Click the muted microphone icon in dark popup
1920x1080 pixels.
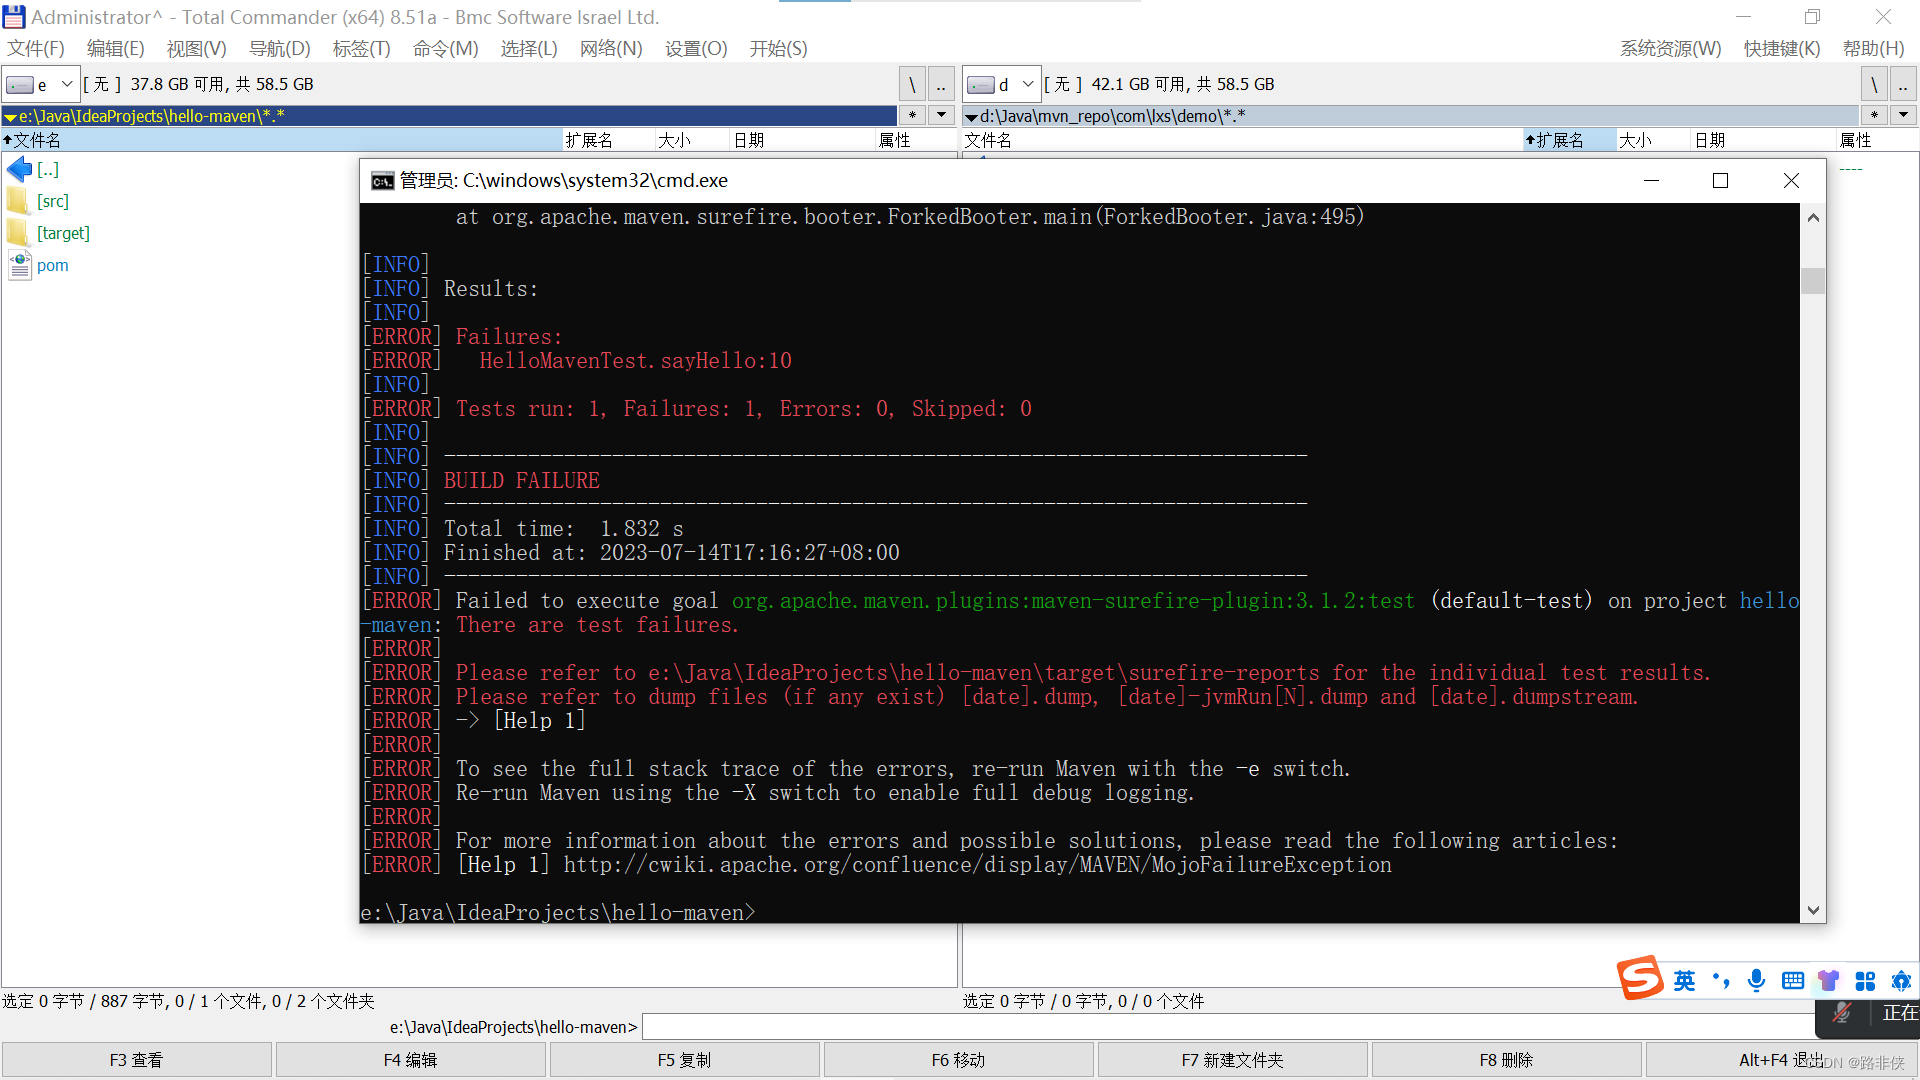[1842, 1013]
